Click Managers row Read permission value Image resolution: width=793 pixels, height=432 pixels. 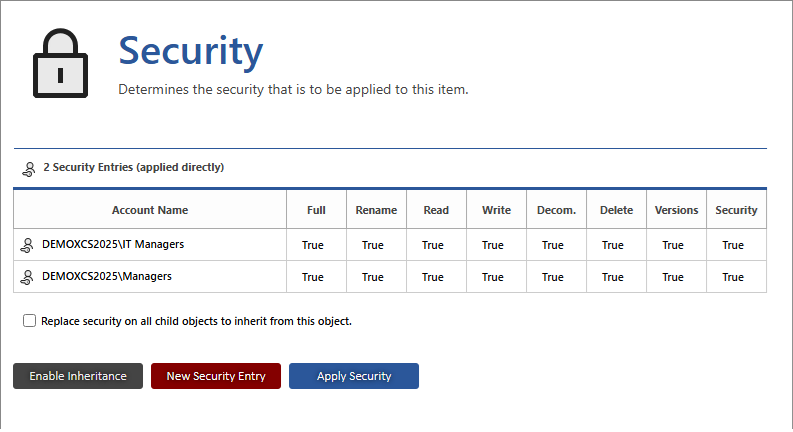(x=433, y=277)
